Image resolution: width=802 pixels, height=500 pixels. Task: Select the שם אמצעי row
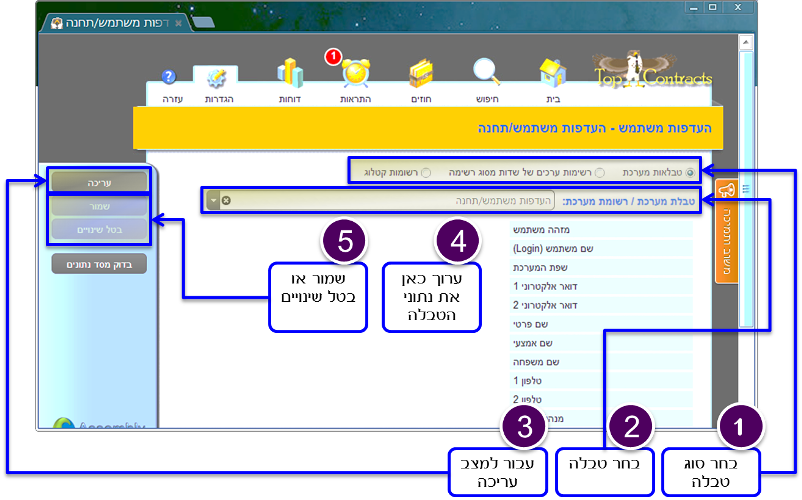(602, 343)
